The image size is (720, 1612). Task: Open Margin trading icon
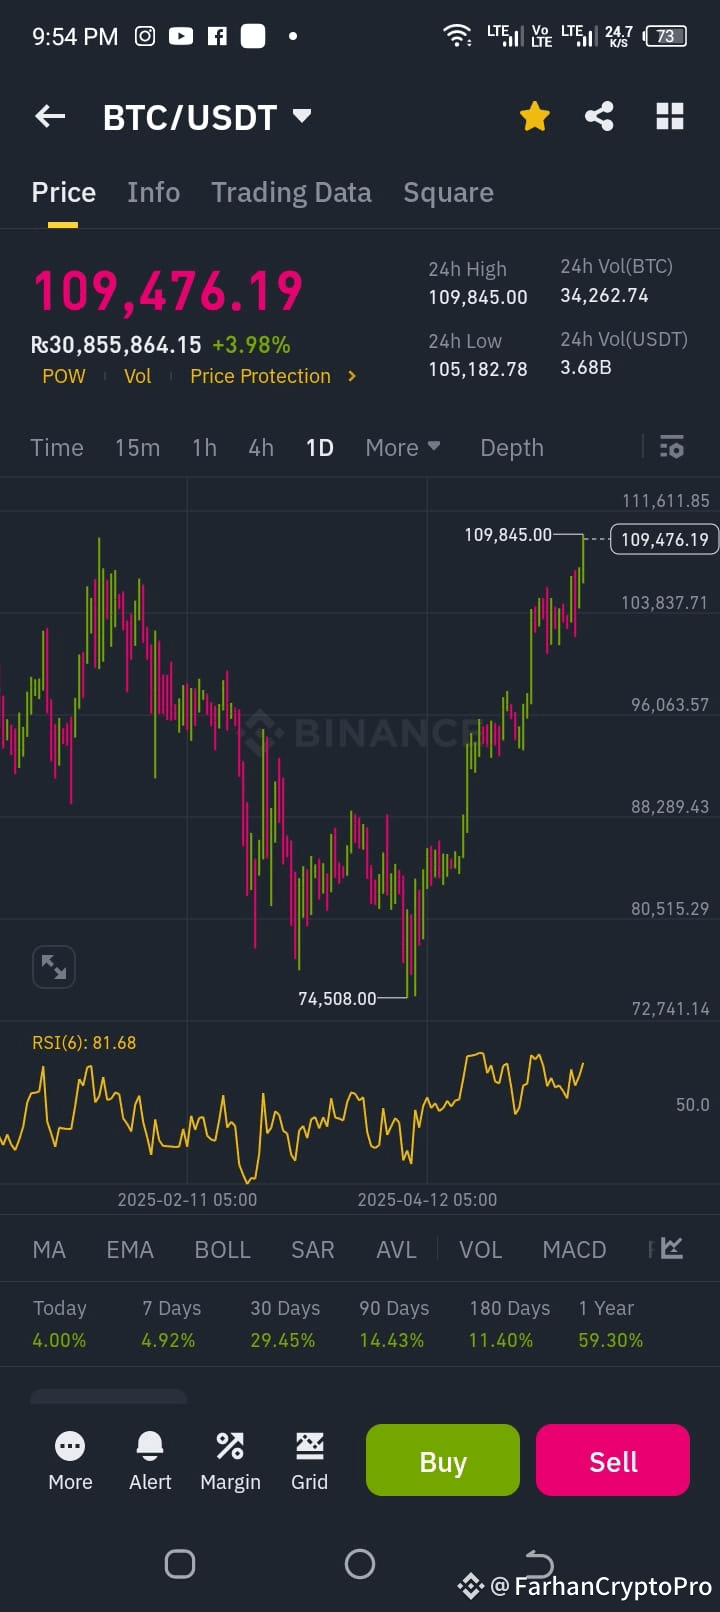pos(230,1461)
